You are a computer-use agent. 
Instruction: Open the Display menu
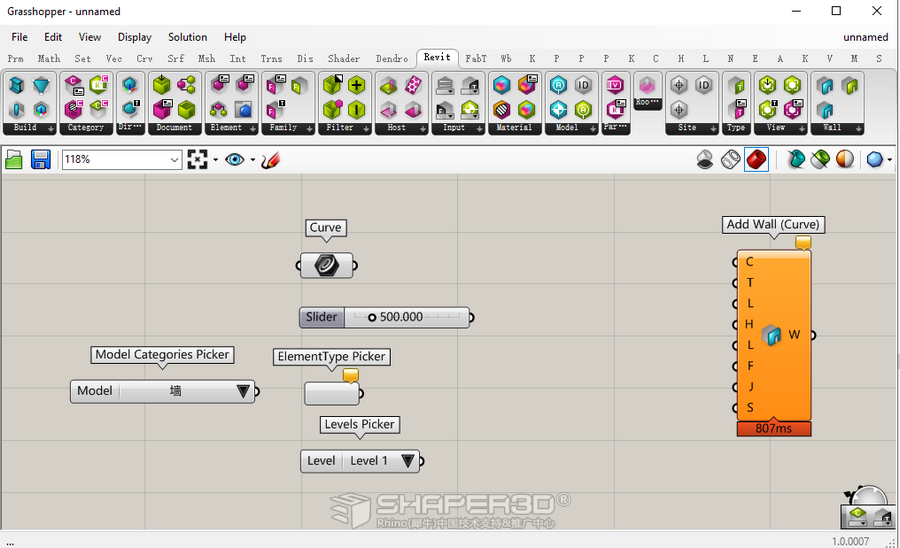click(x=135, y=37)
